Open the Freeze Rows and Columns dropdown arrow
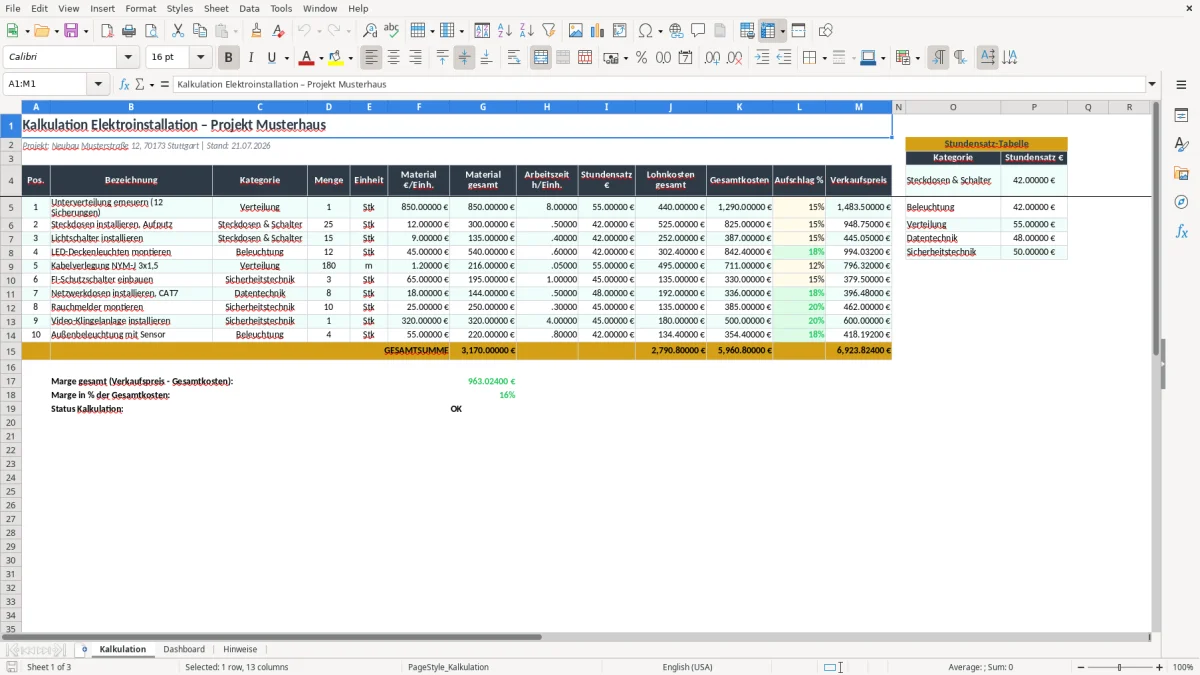Screen dimensions: 1200x675 tap(782, 31)
